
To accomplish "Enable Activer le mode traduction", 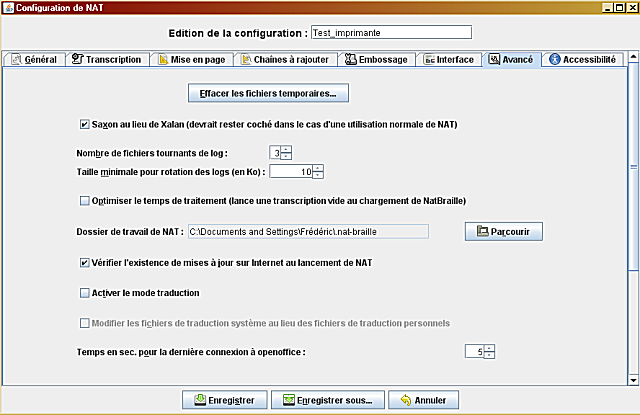I will click(x=84, y=293).
